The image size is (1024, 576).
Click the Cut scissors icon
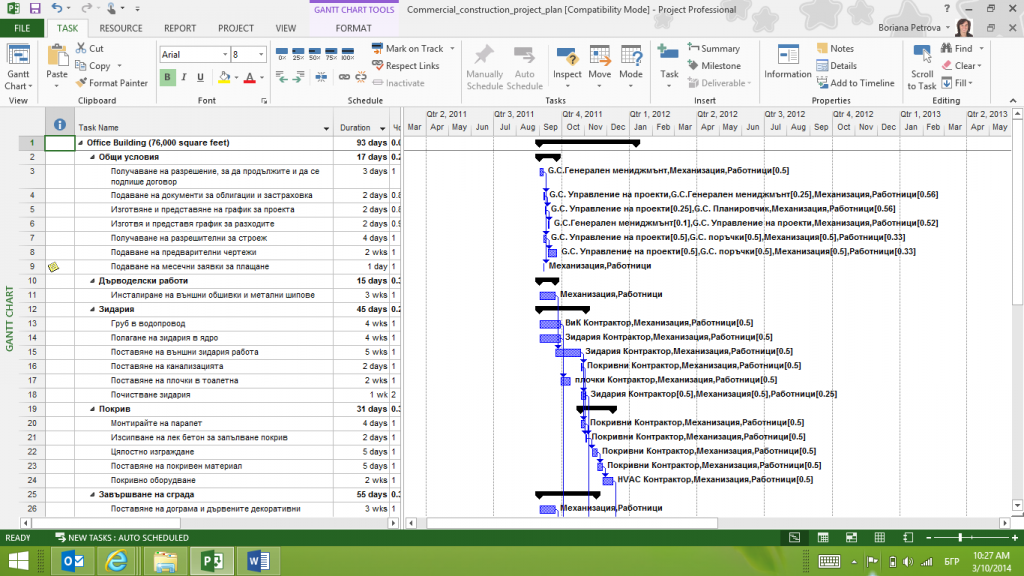pyautogui.click(x=81, y=48)
